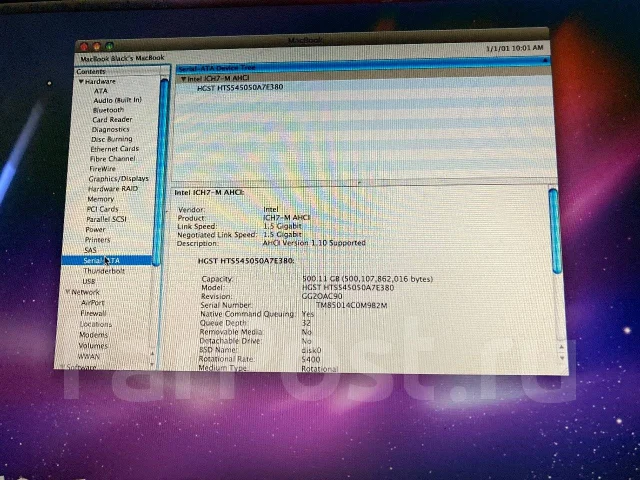Screen dimensions: 640x480
Task: Click the details pane scroll up arrow
Action: click(x=562, y=347)
